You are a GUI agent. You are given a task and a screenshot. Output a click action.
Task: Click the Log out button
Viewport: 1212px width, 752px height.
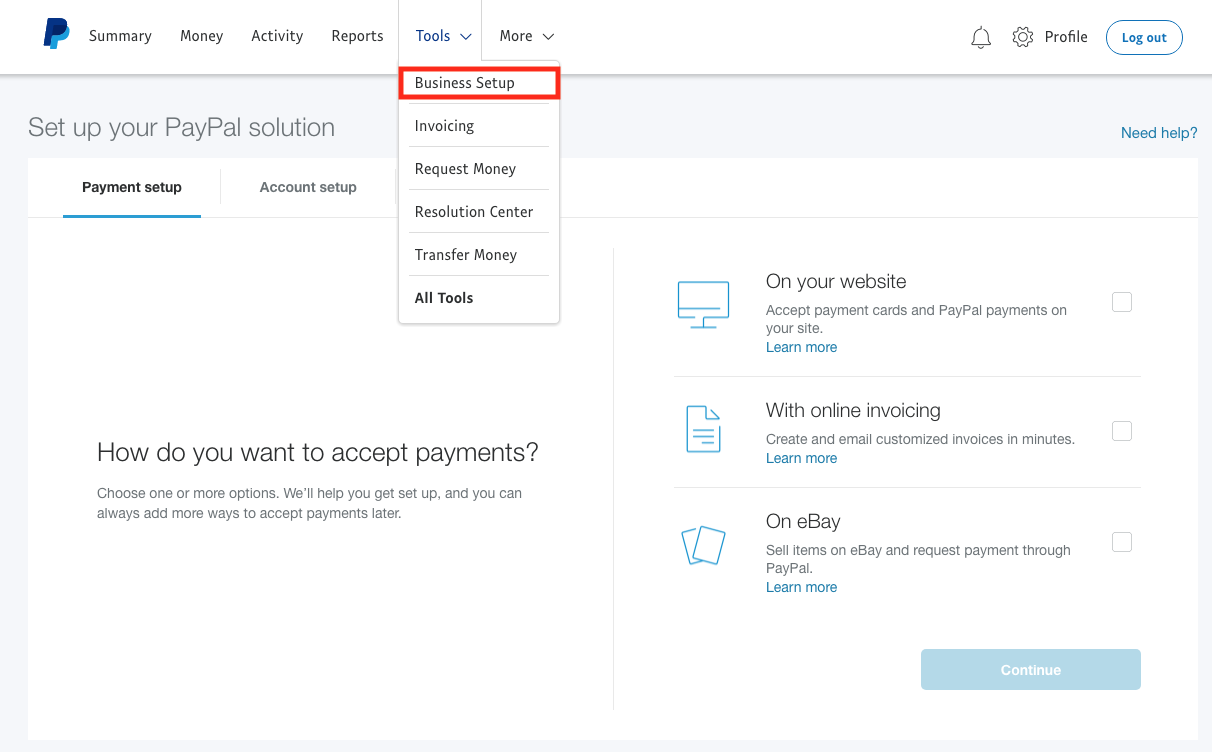point(1144,37)
